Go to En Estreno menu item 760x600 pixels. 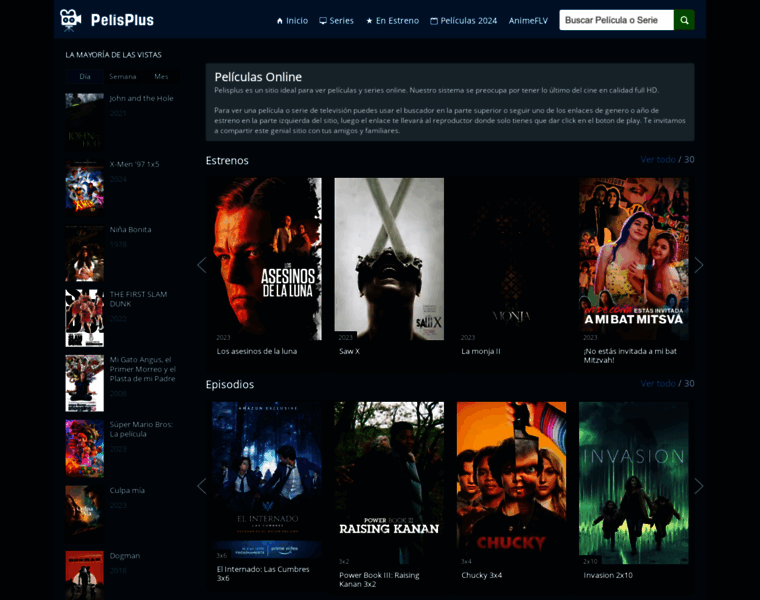point(393,20)
